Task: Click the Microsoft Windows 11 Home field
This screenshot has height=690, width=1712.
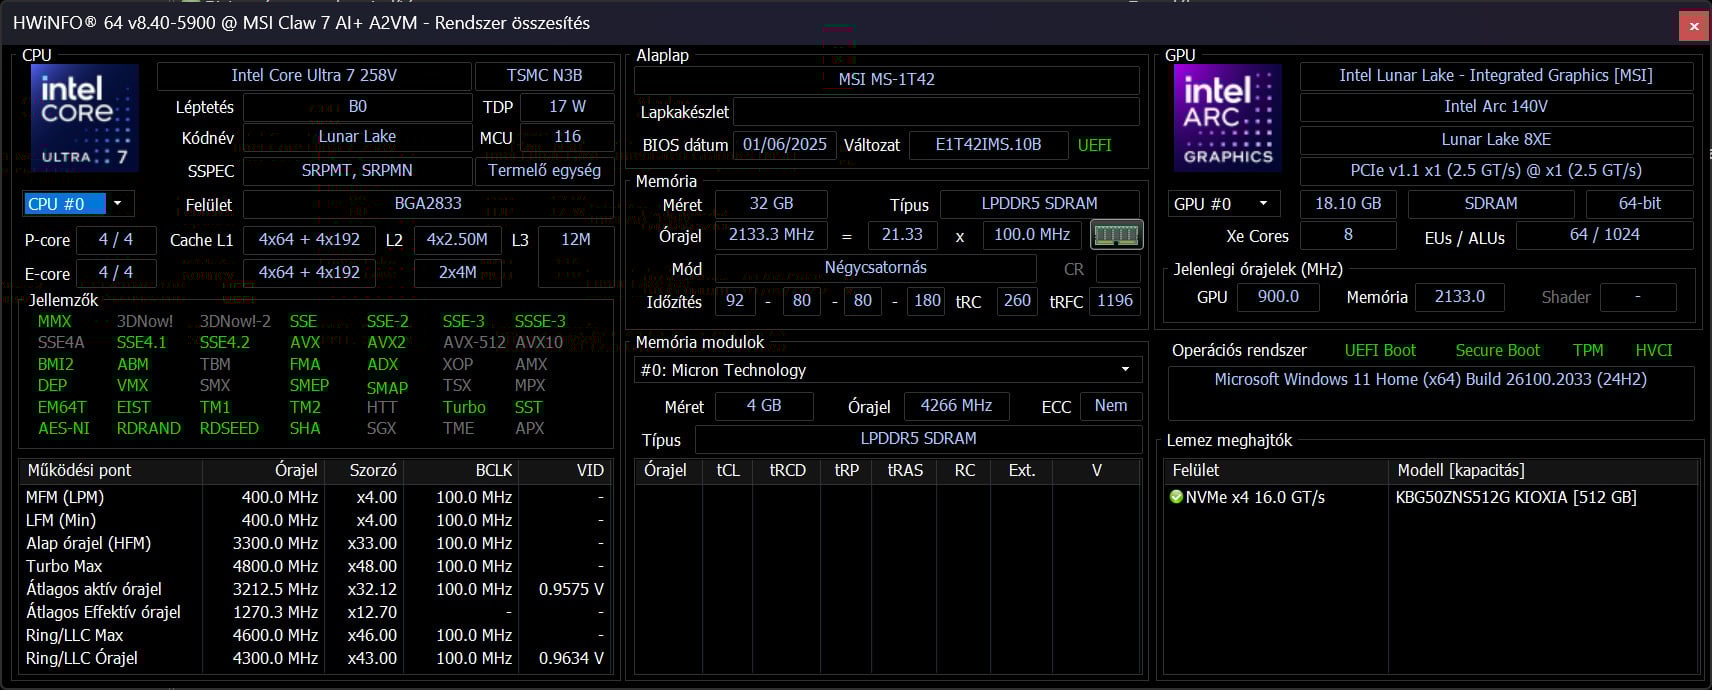Action: coord(1430,380)
